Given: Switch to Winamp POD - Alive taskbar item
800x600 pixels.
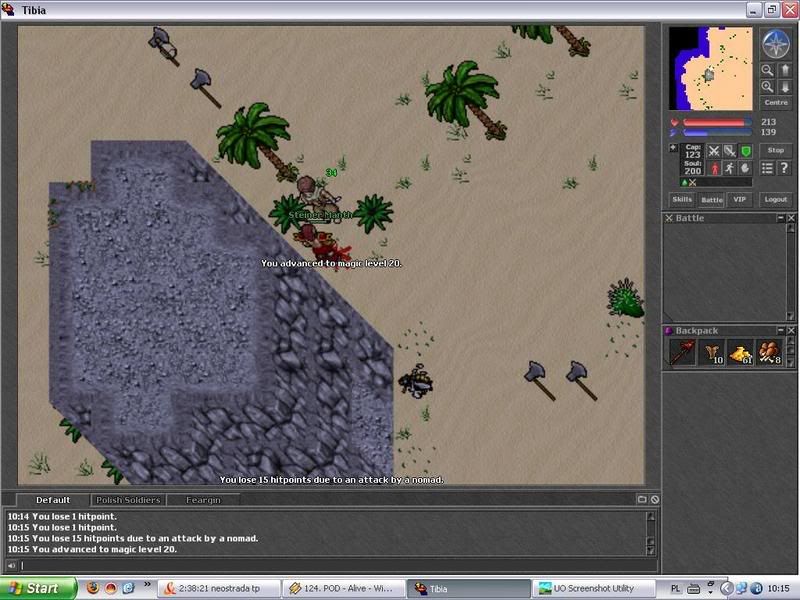Looking at the screenshot, I should [343, 588].
